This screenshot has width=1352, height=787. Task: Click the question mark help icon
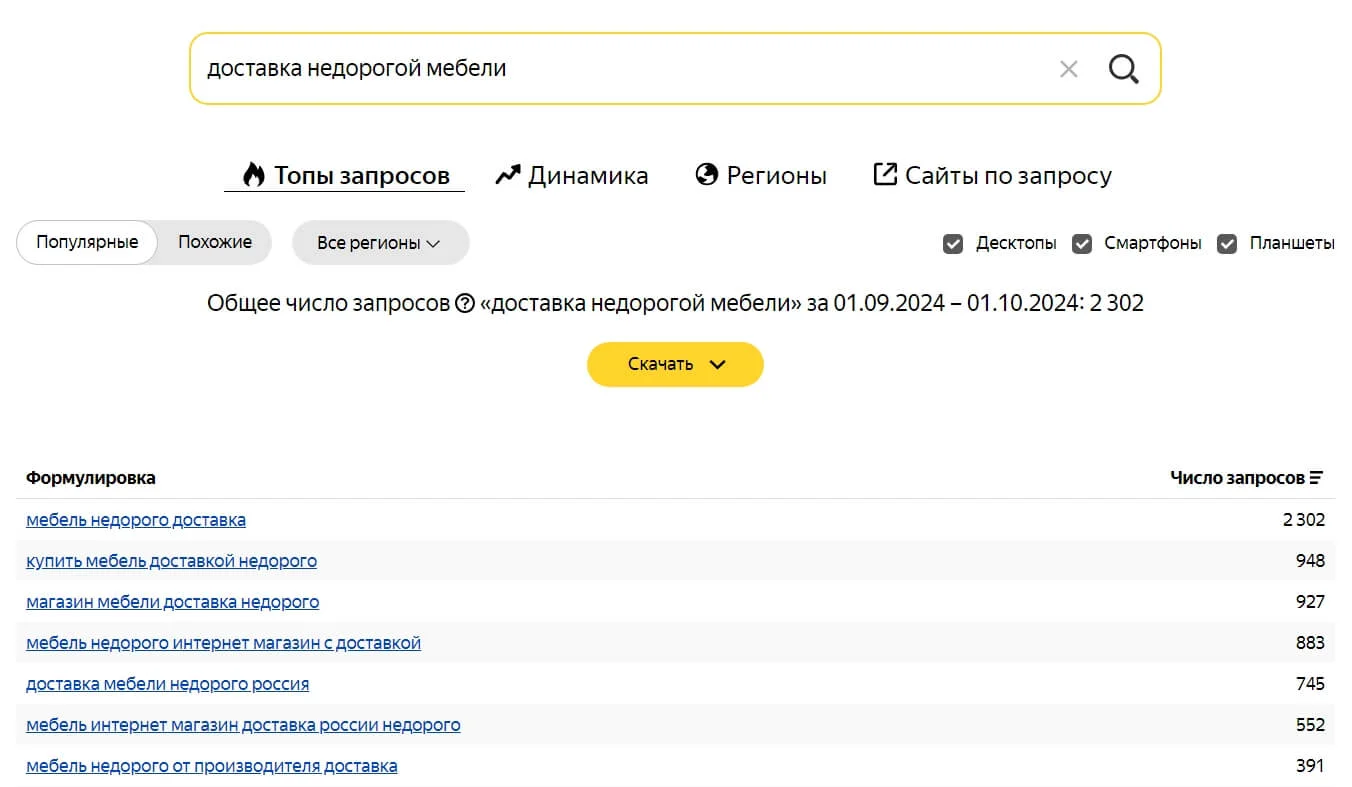pyautogui.click(x=464, y=303)
